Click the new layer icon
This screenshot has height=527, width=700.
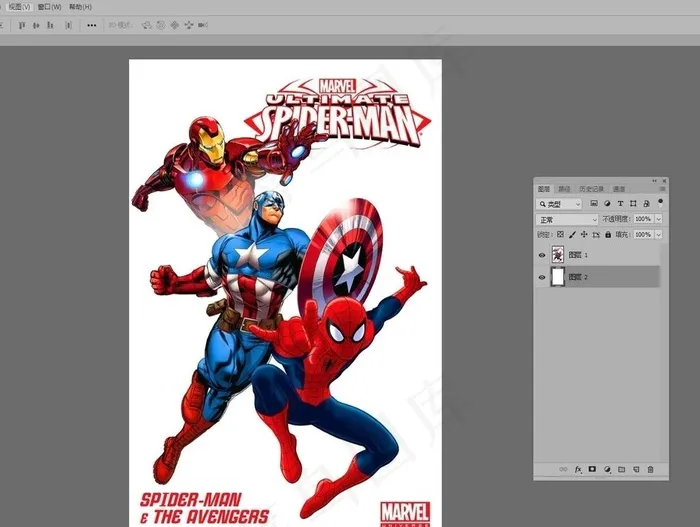(635, 469)
